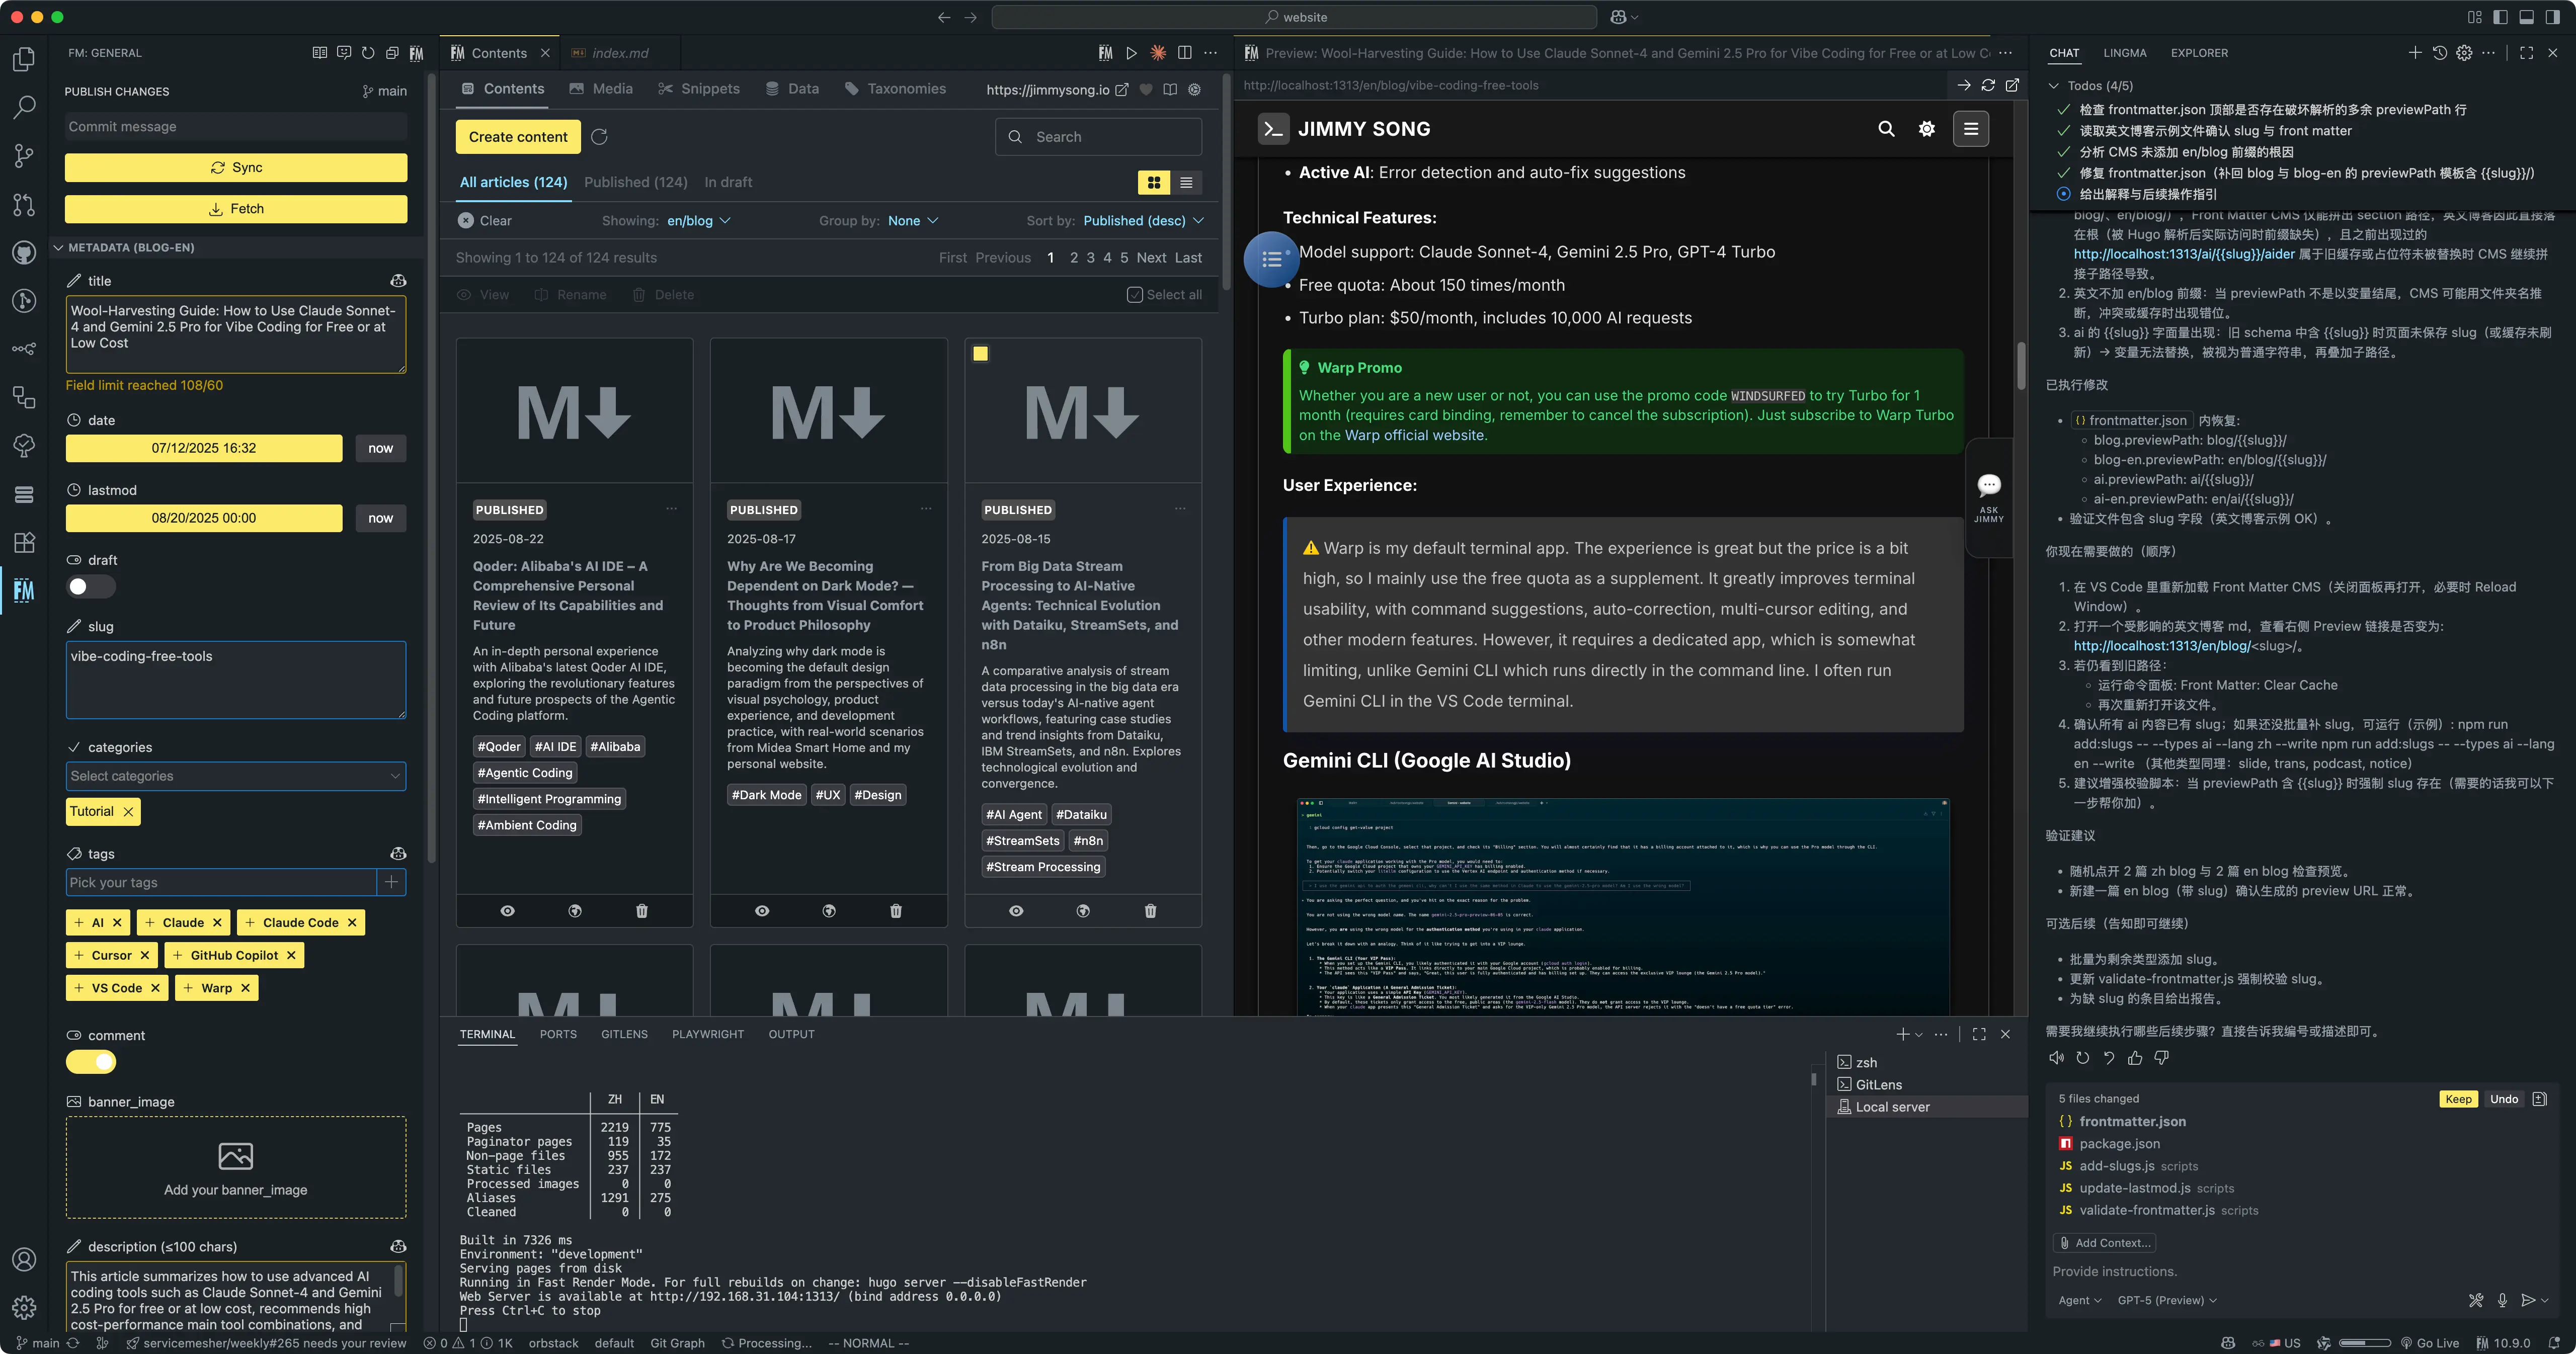The image size is (2576, 1354).
Task: Open the site search magnifier in preview
Action: tap(1886, 129)
